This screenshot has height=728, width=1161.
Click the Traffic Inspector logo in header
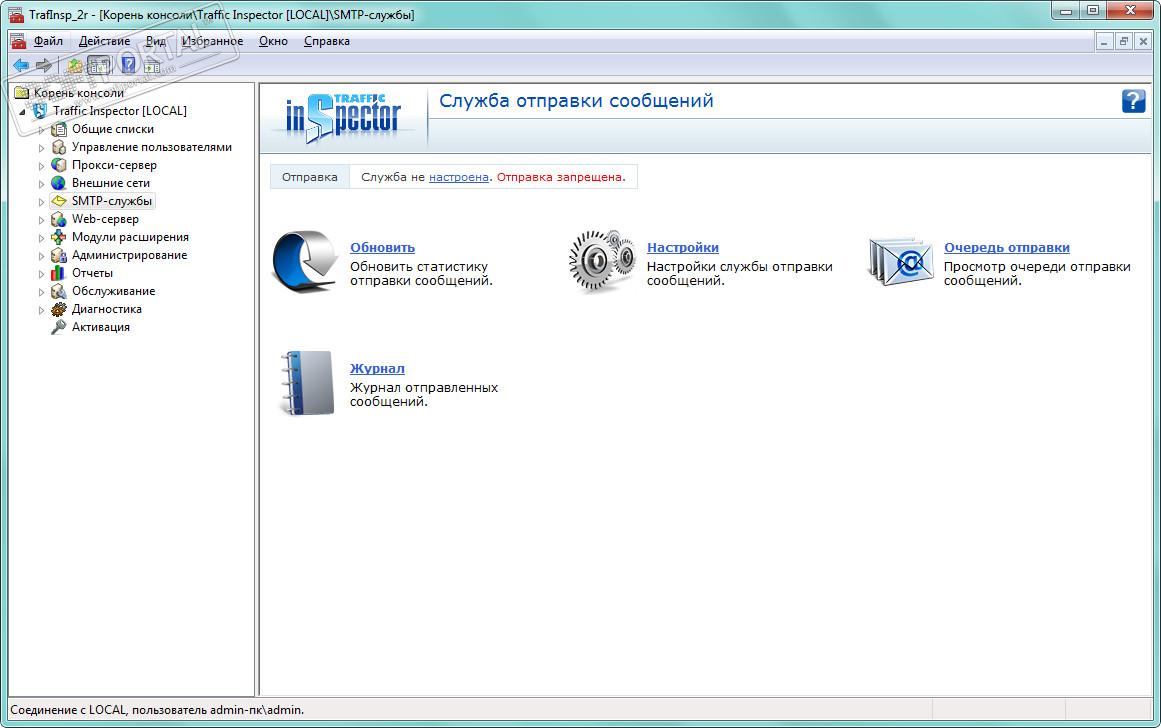pyautogui.click(x=343, y=118)
